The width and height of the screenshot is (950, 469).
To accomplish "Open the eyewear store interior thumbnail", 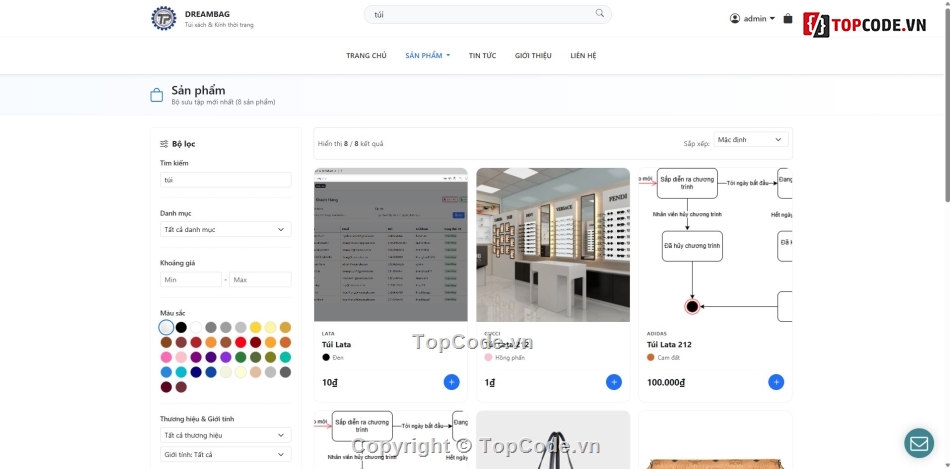I will click(553, 245).
